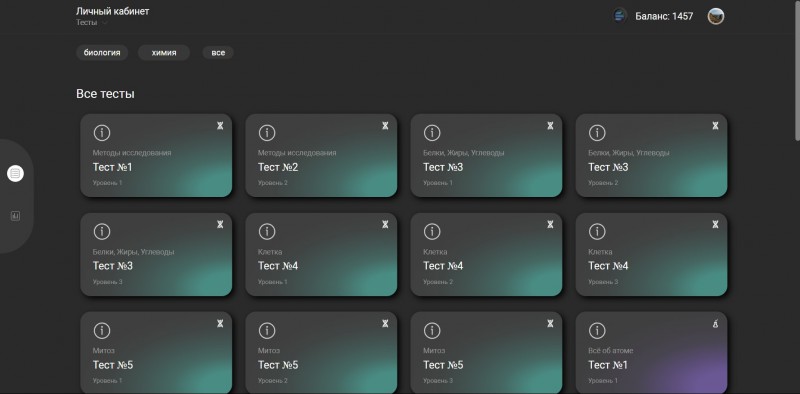Screen dimensions: 800x394
Task: Open Тест №5 title on Уровень 1 card
Action: coord(112,365)
